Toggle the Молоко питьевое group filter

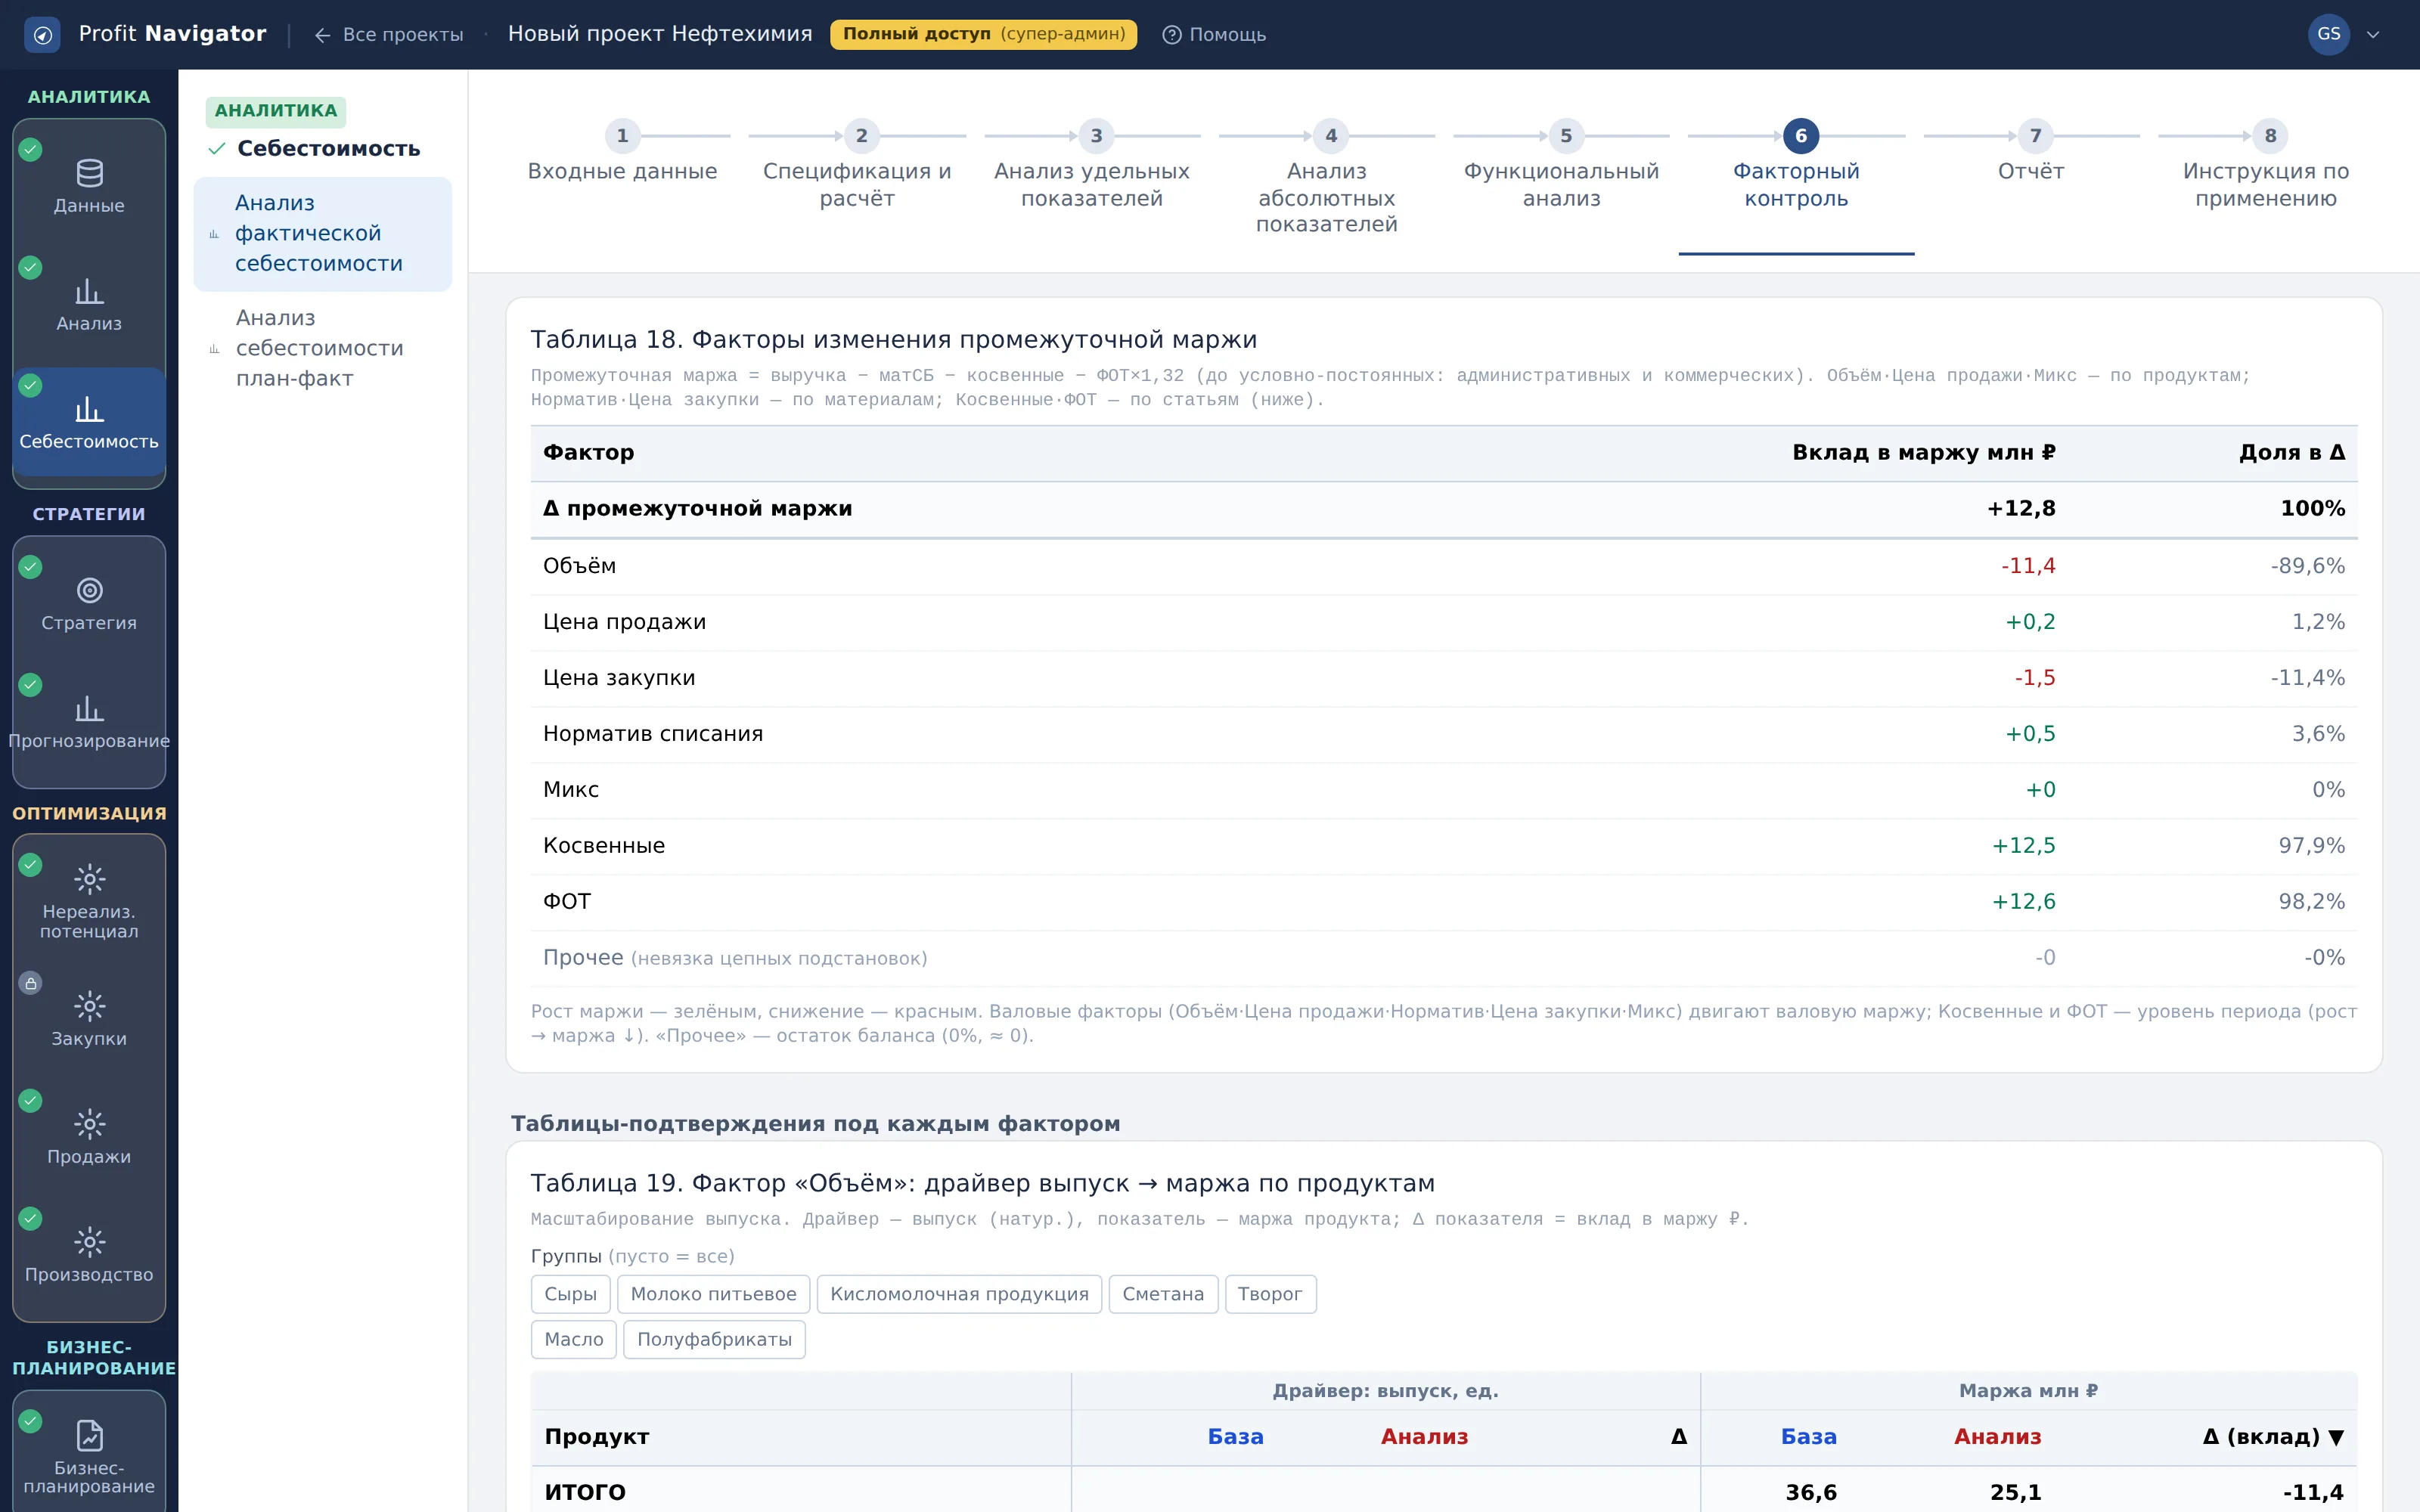click(713, 1294)
